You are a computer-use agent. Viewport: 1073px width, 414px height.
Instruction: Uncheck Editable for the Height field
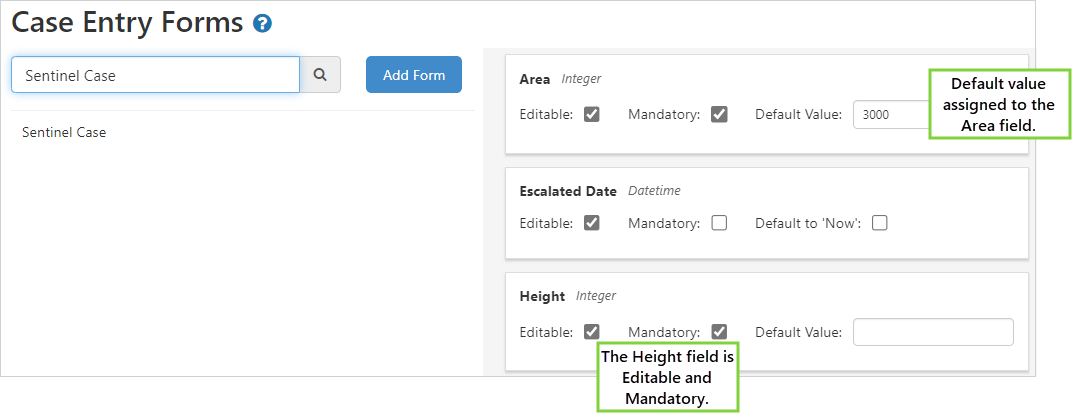point(592,332)
